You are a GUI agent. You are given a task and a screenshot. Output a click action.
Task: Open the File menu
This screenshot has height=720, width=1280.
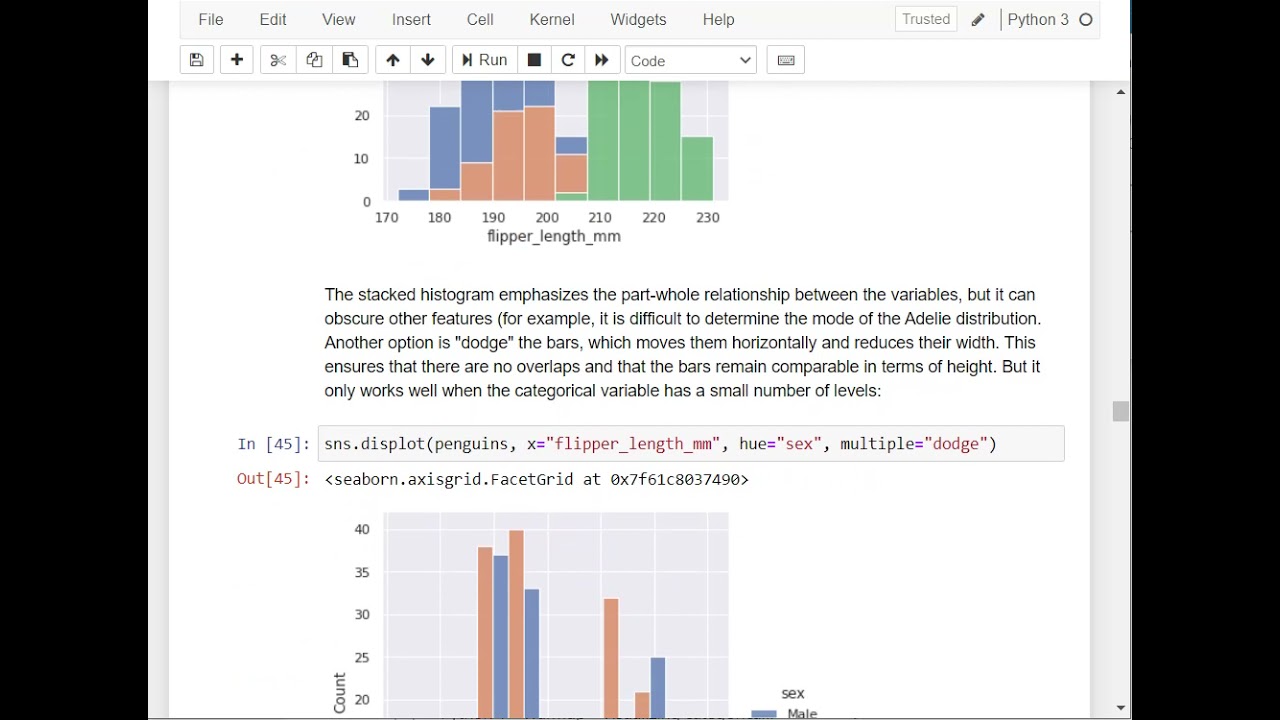point(211,19)
